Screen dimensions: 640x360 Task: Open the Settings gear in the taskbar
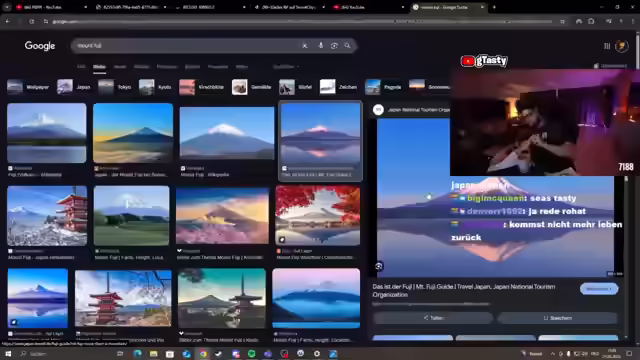click(317, 353)
